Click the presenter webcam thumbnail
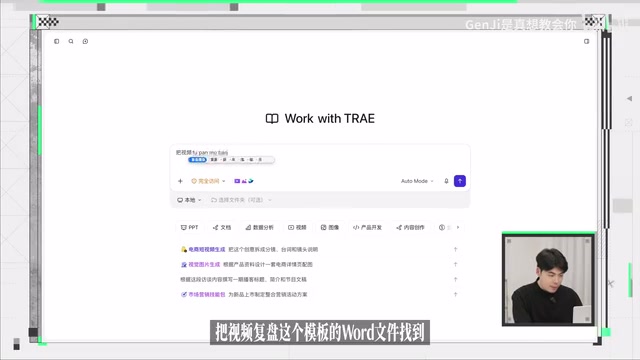Image resolution: width=640 pixels, height=360 pixels. coord(548,280)
